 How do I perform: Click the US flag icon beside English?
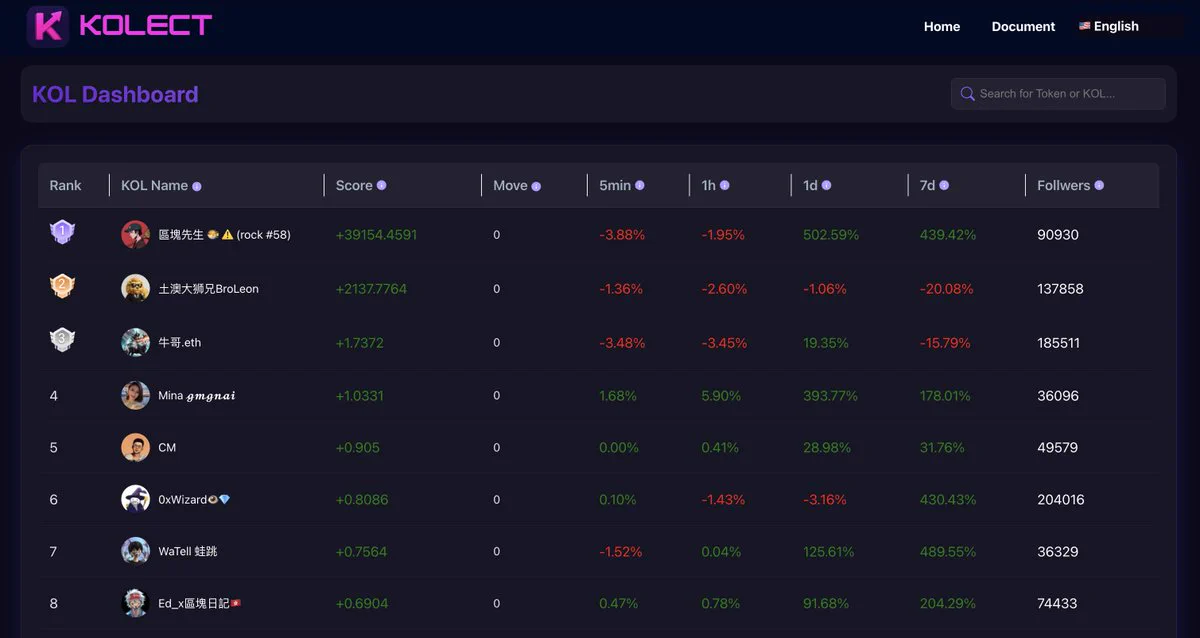point(1084,27)
